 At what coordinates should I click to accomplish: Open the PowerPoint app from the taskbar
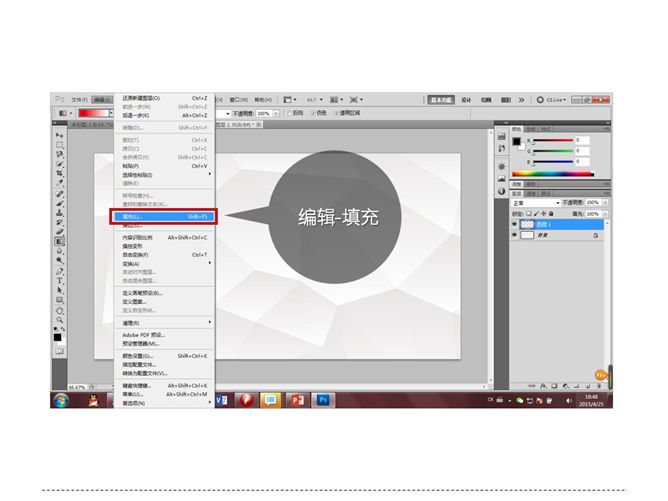coord(295,399)
